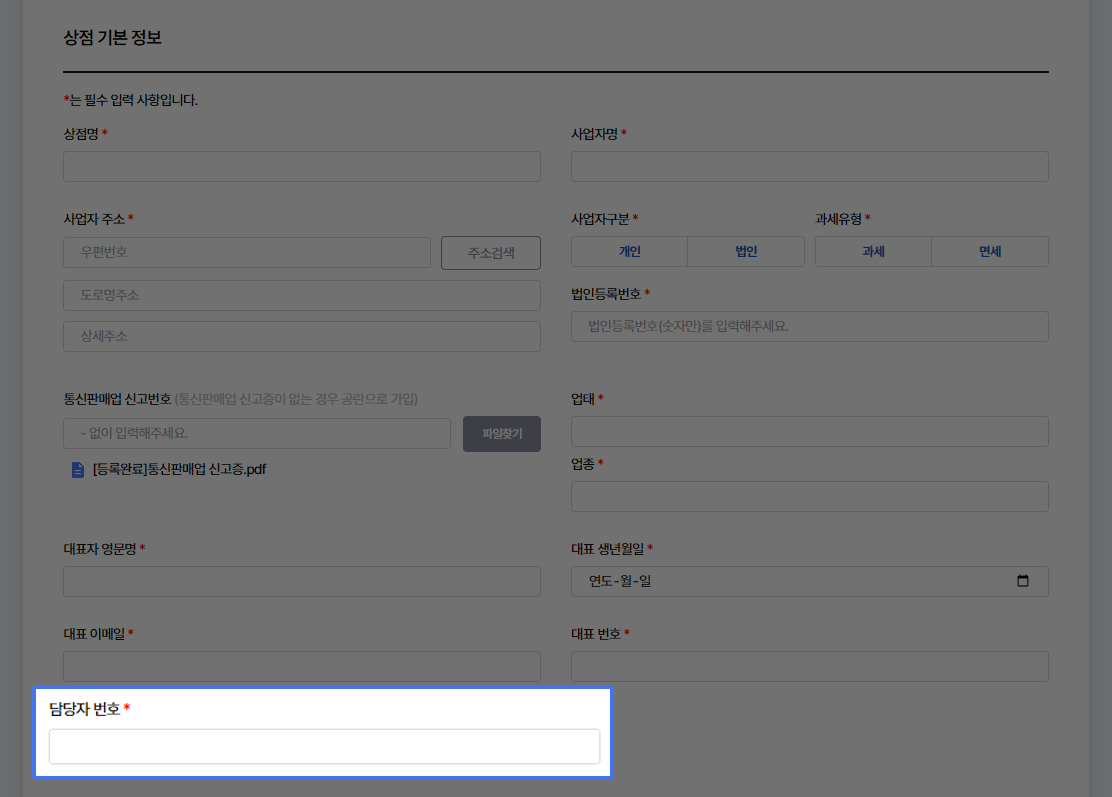The height and width of the screenshot is (797, 1112).
Task: Select 개인 business type option
Action: [x=629, y=252]
